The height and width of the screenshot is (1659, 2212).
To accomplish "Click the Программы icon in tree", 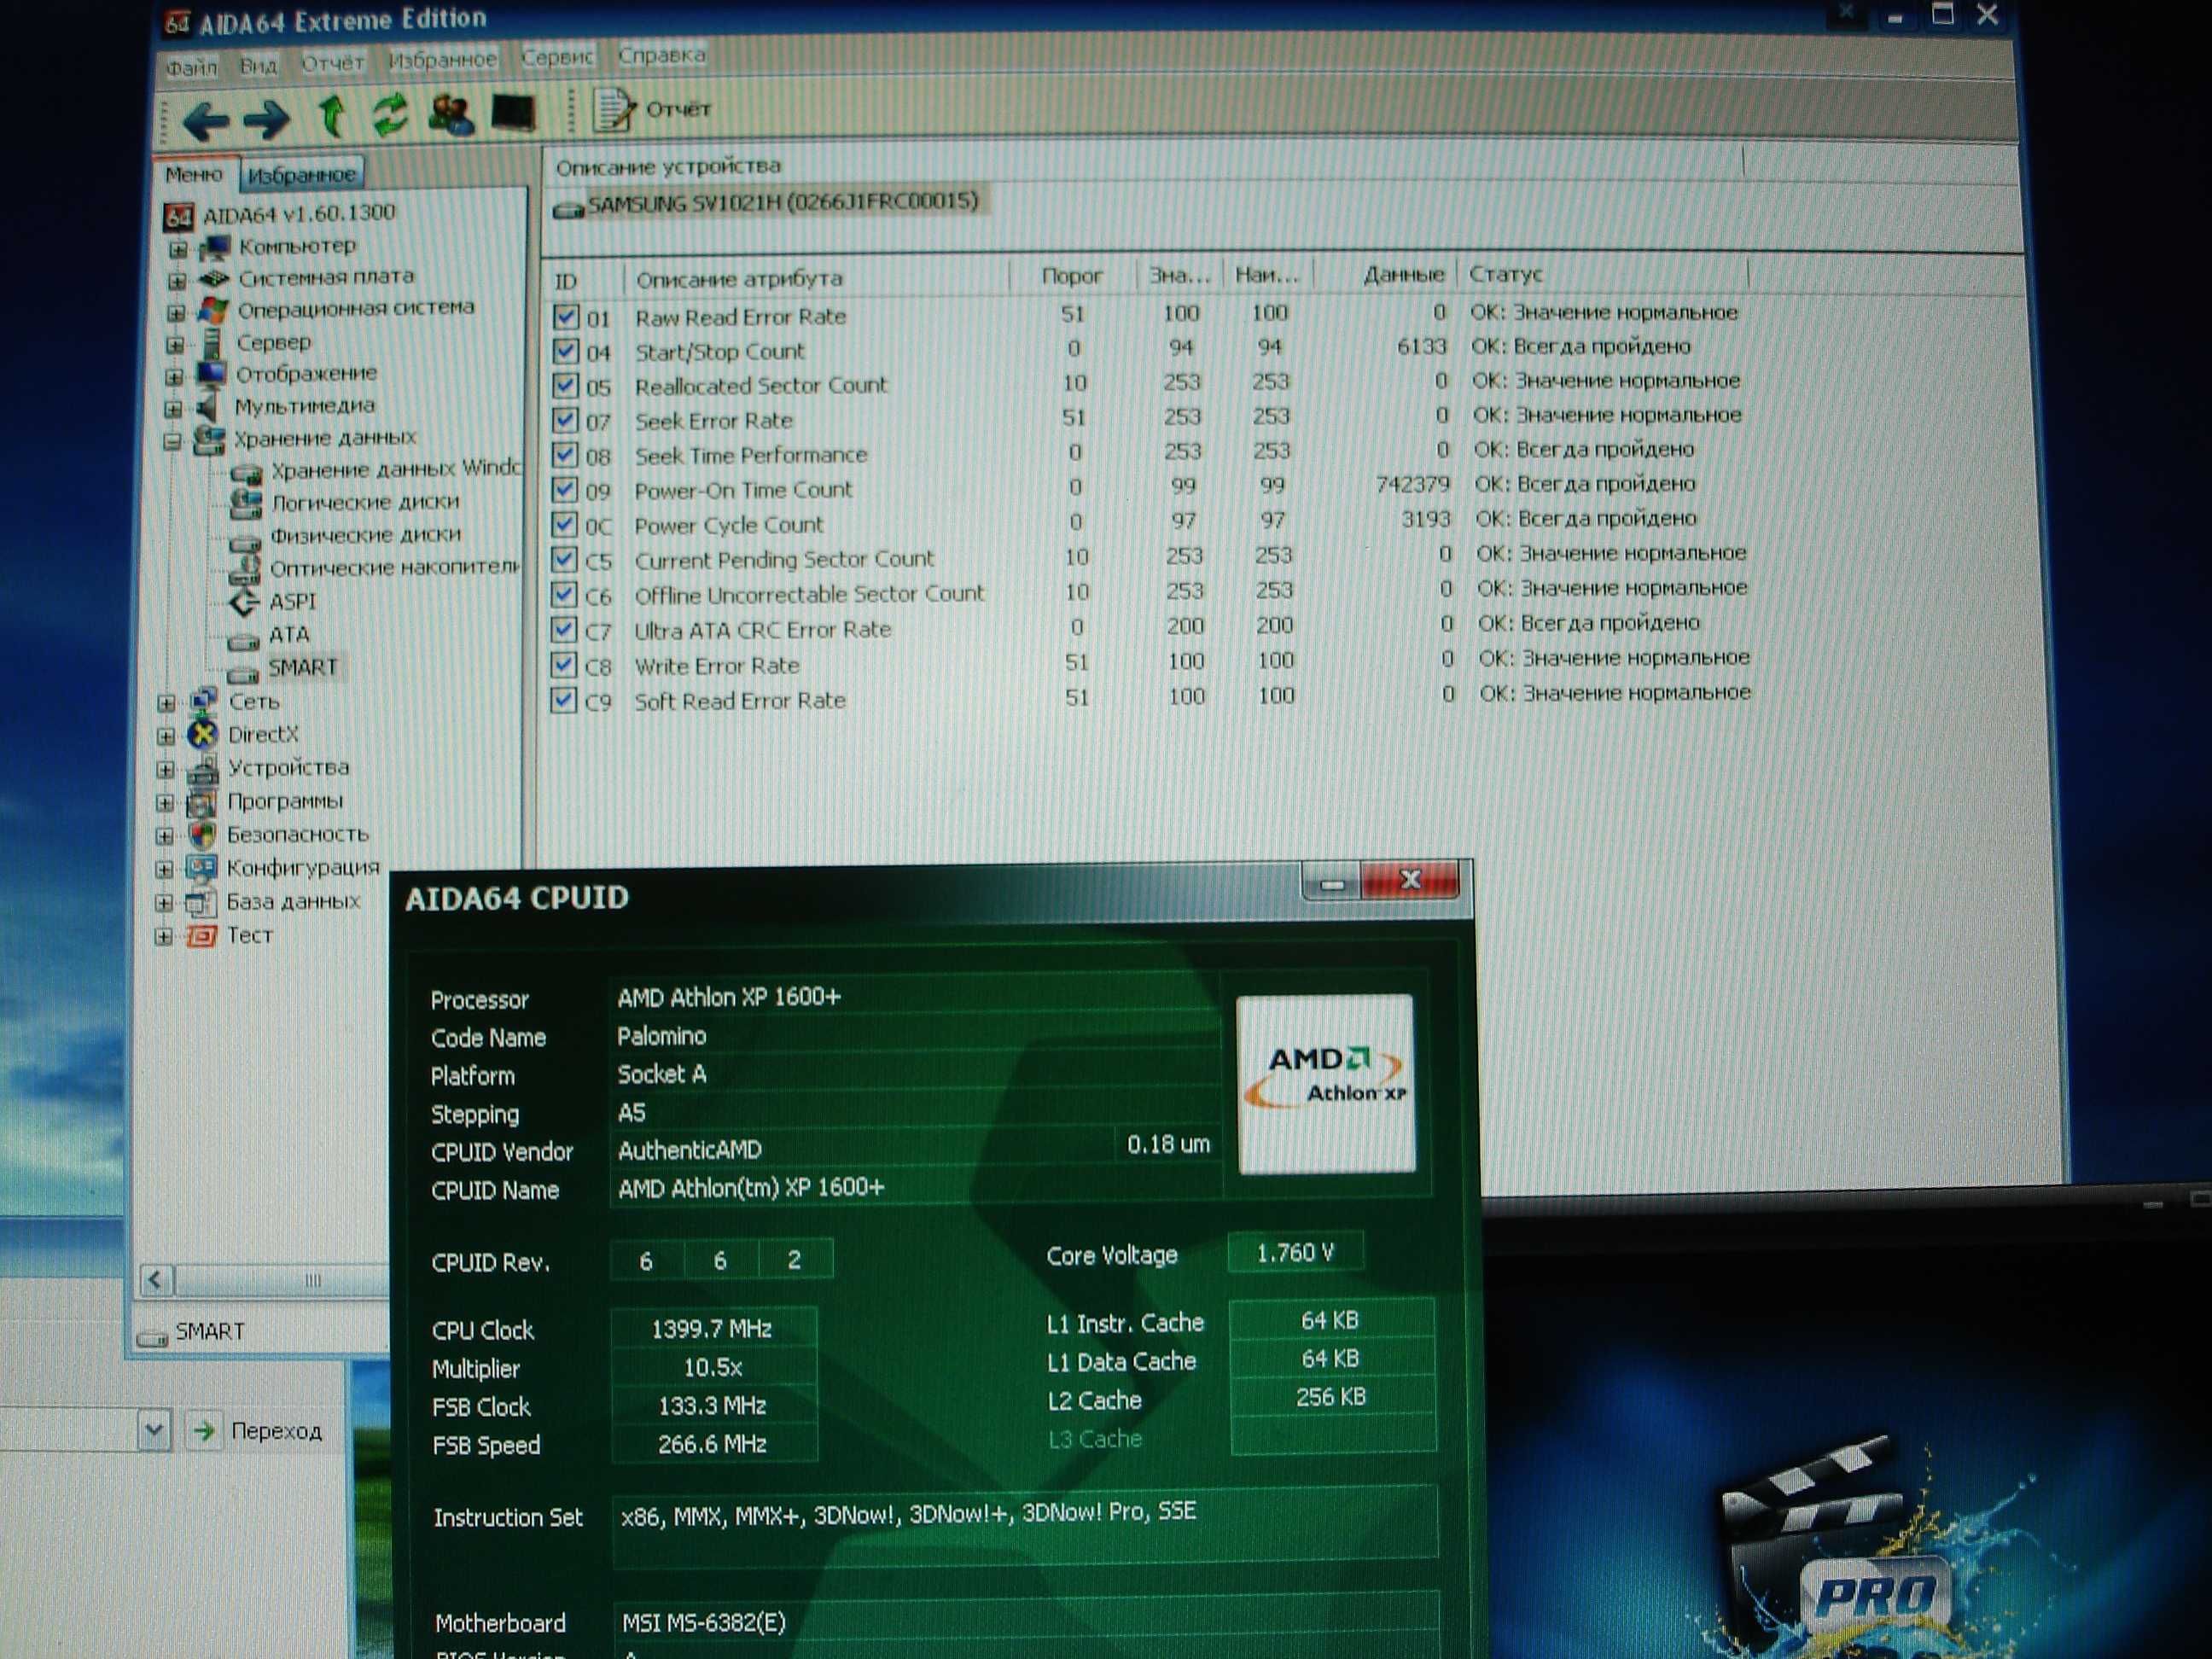I will tap(202, 802).
